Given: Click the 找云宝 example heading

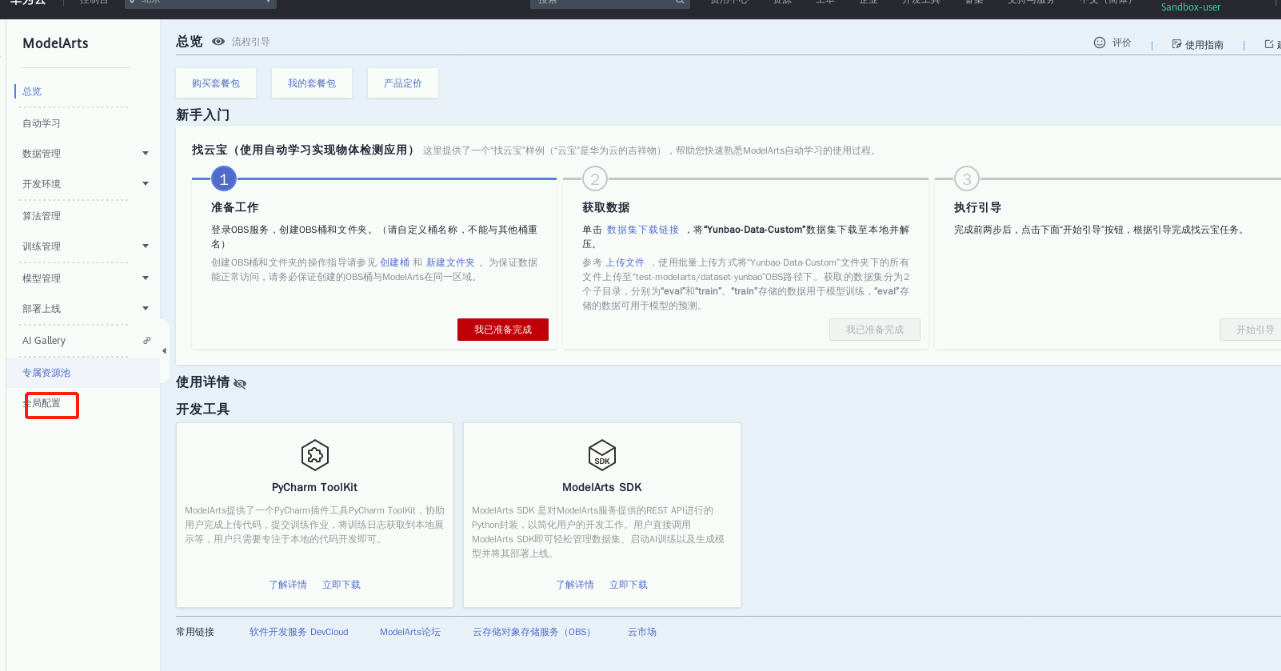Looking at the screenshot, I should tap(303, 150).
